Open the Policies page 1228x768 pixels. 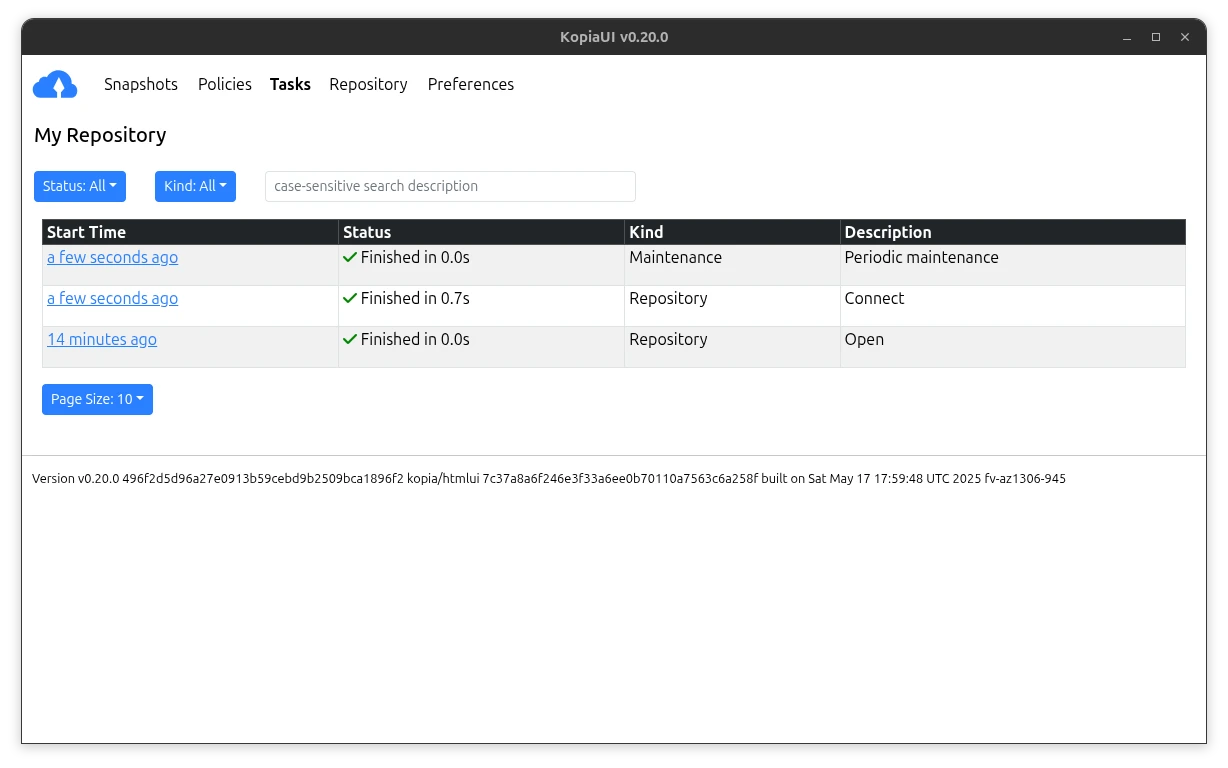(x=224, y=84)
